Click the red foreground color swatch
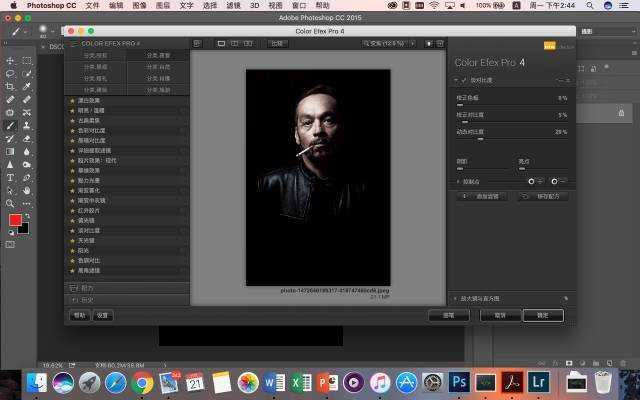The image size is (640, 400). click(x=15, y=220)
